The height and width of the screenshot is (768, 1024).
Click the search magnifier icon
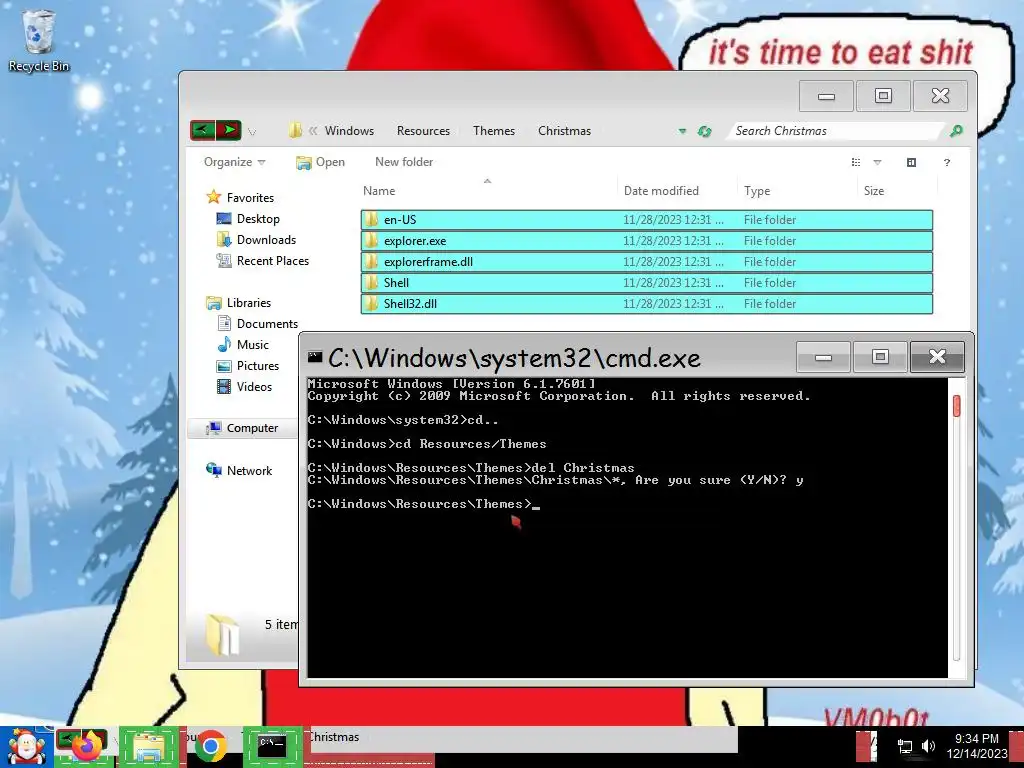point(956,131)
